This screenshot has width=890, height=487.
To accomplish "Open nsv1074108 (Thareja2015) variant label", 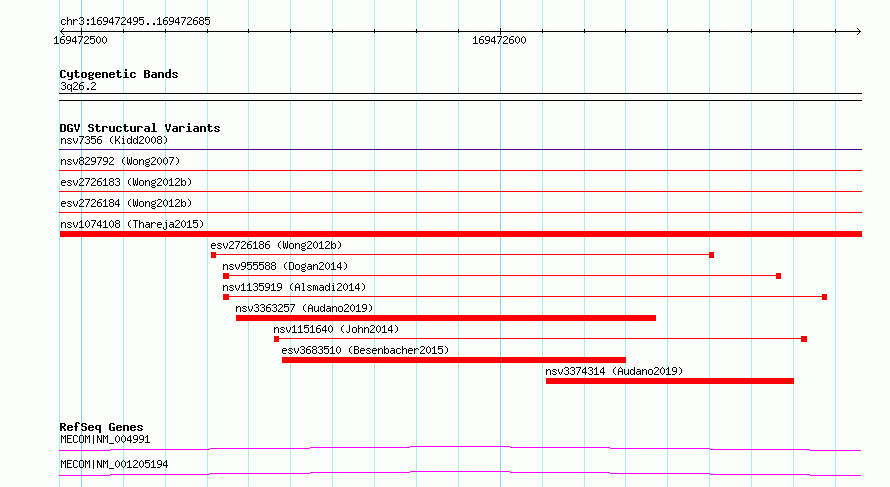I will pos(132,224).
